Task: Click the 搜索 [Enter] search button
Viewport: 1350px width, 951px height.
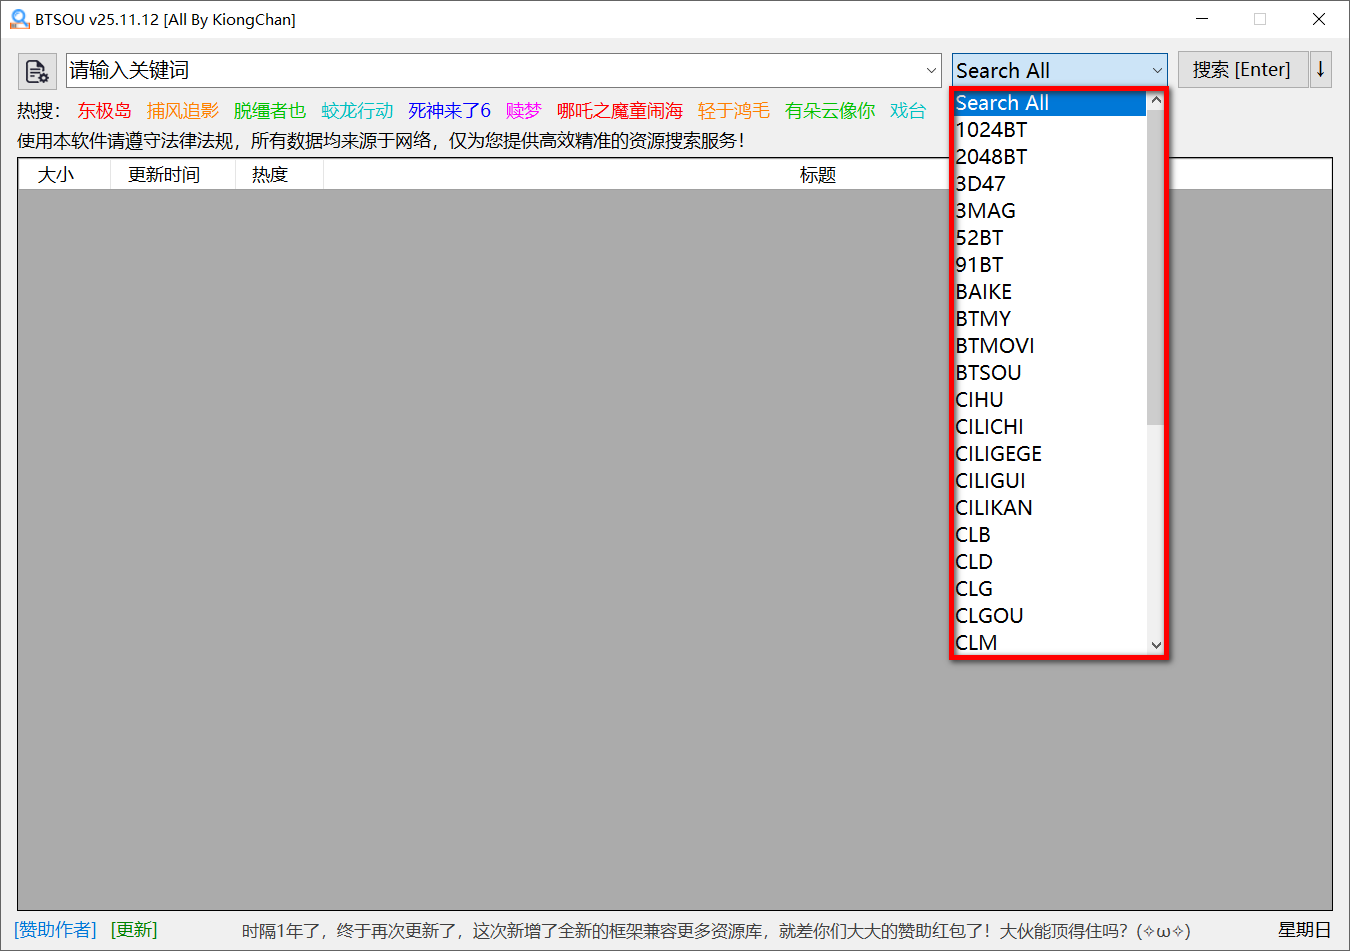Action: [x=1243, y=69]
